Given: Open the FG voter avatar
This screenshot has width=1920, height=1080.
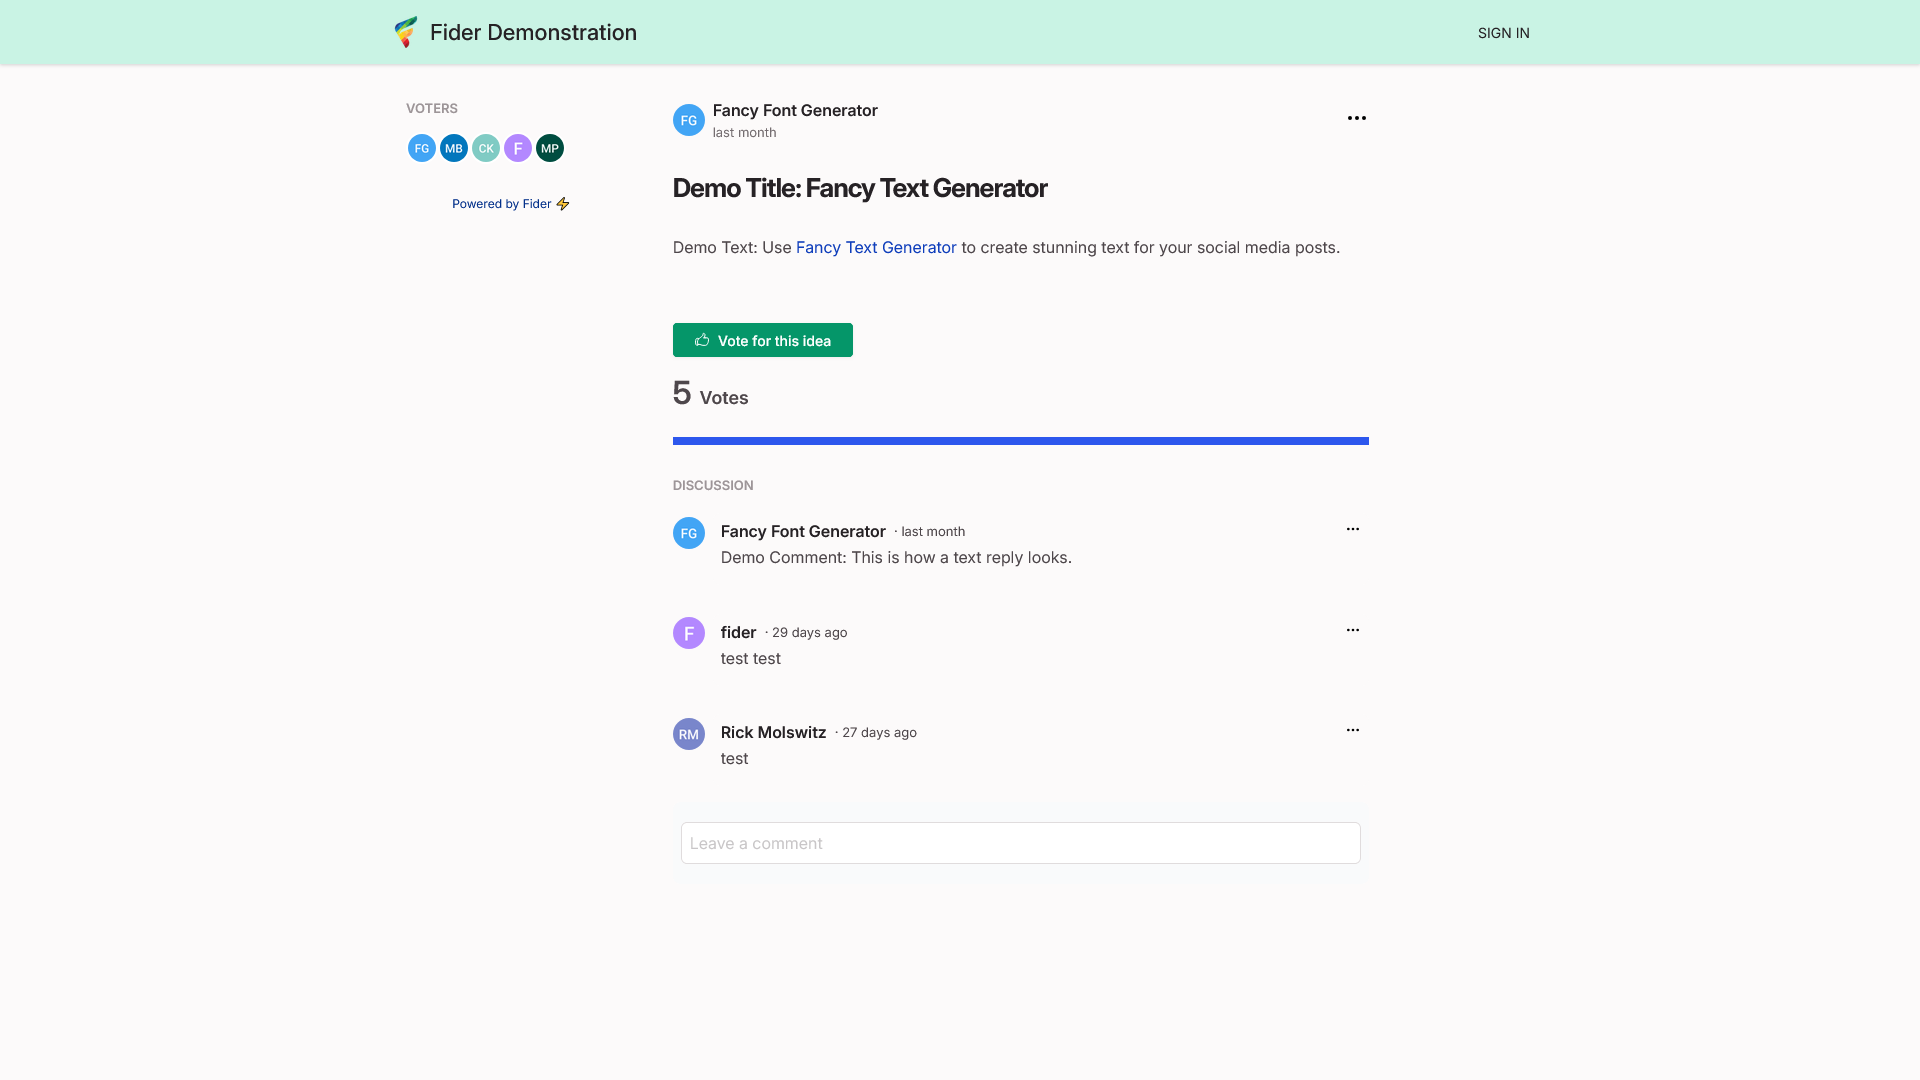Looking at the screenshot, I should click(x=422, y=148).
